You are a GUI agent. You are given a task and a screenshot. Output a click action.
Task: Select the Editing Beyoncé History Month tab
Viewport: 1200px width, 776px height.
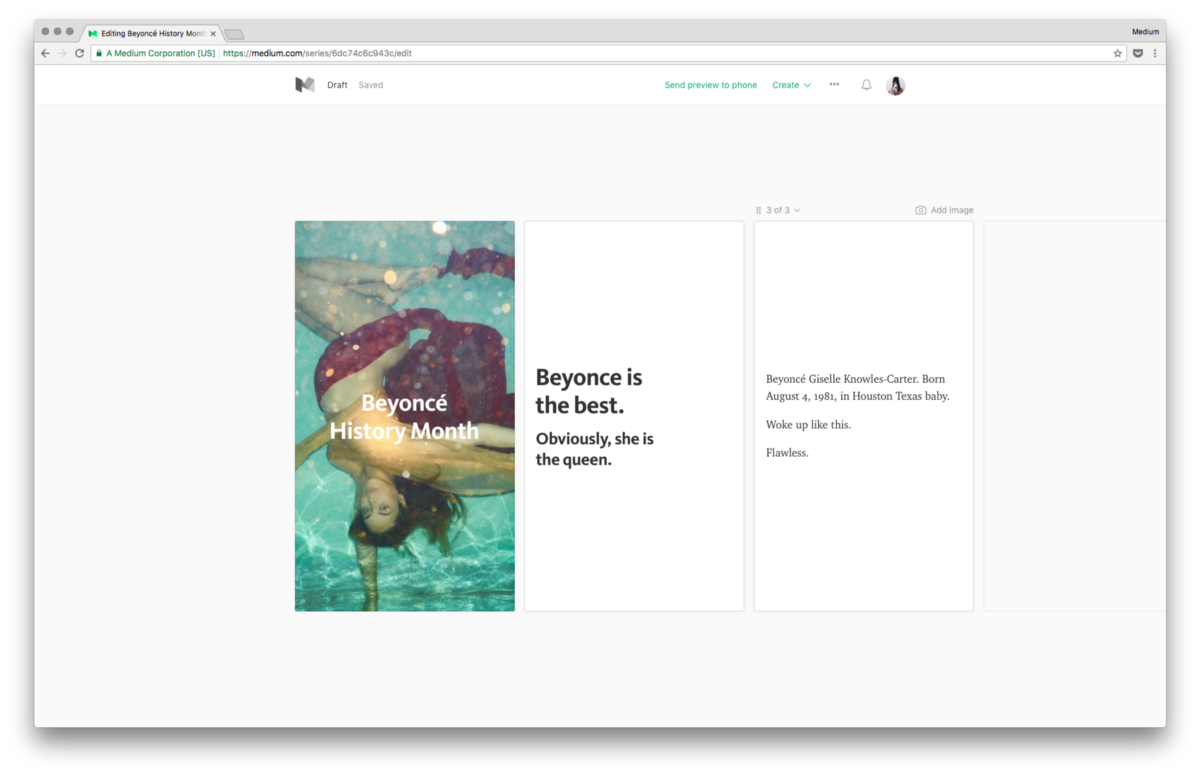[x=152, y=33]
